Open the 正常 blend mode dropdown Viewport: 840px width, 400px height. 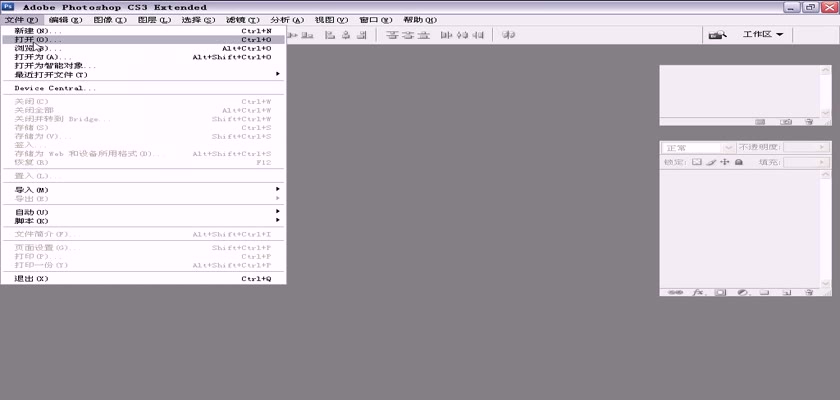click(699, 148)
